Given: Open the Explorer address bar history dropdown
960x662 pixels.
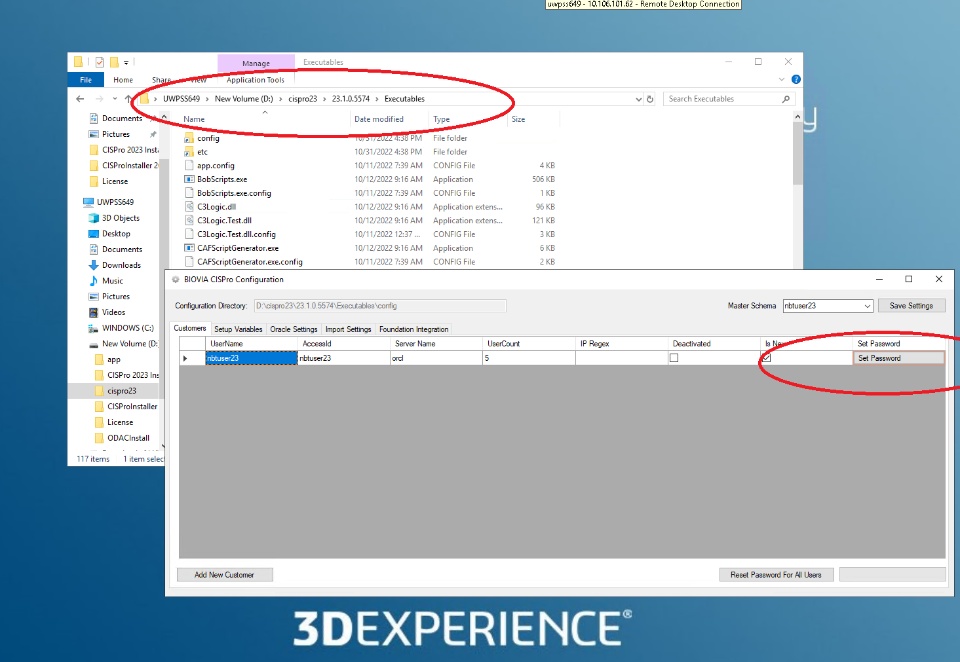Looking at the screenshot, I should [x=639, y=99].
